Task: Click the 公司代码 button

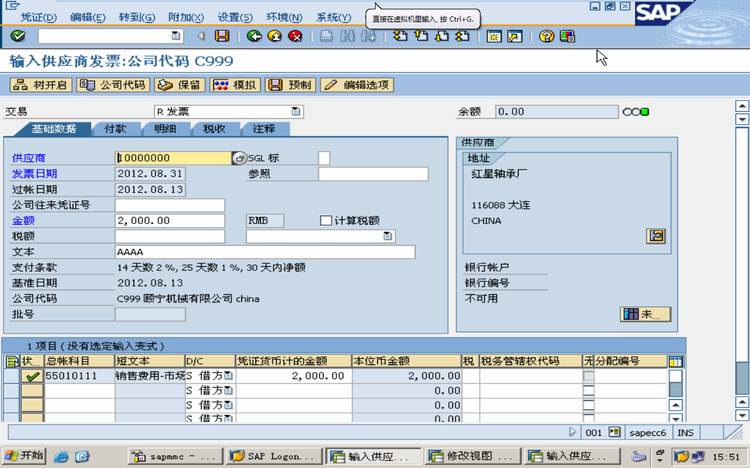Action: click(x=113, y=85)
